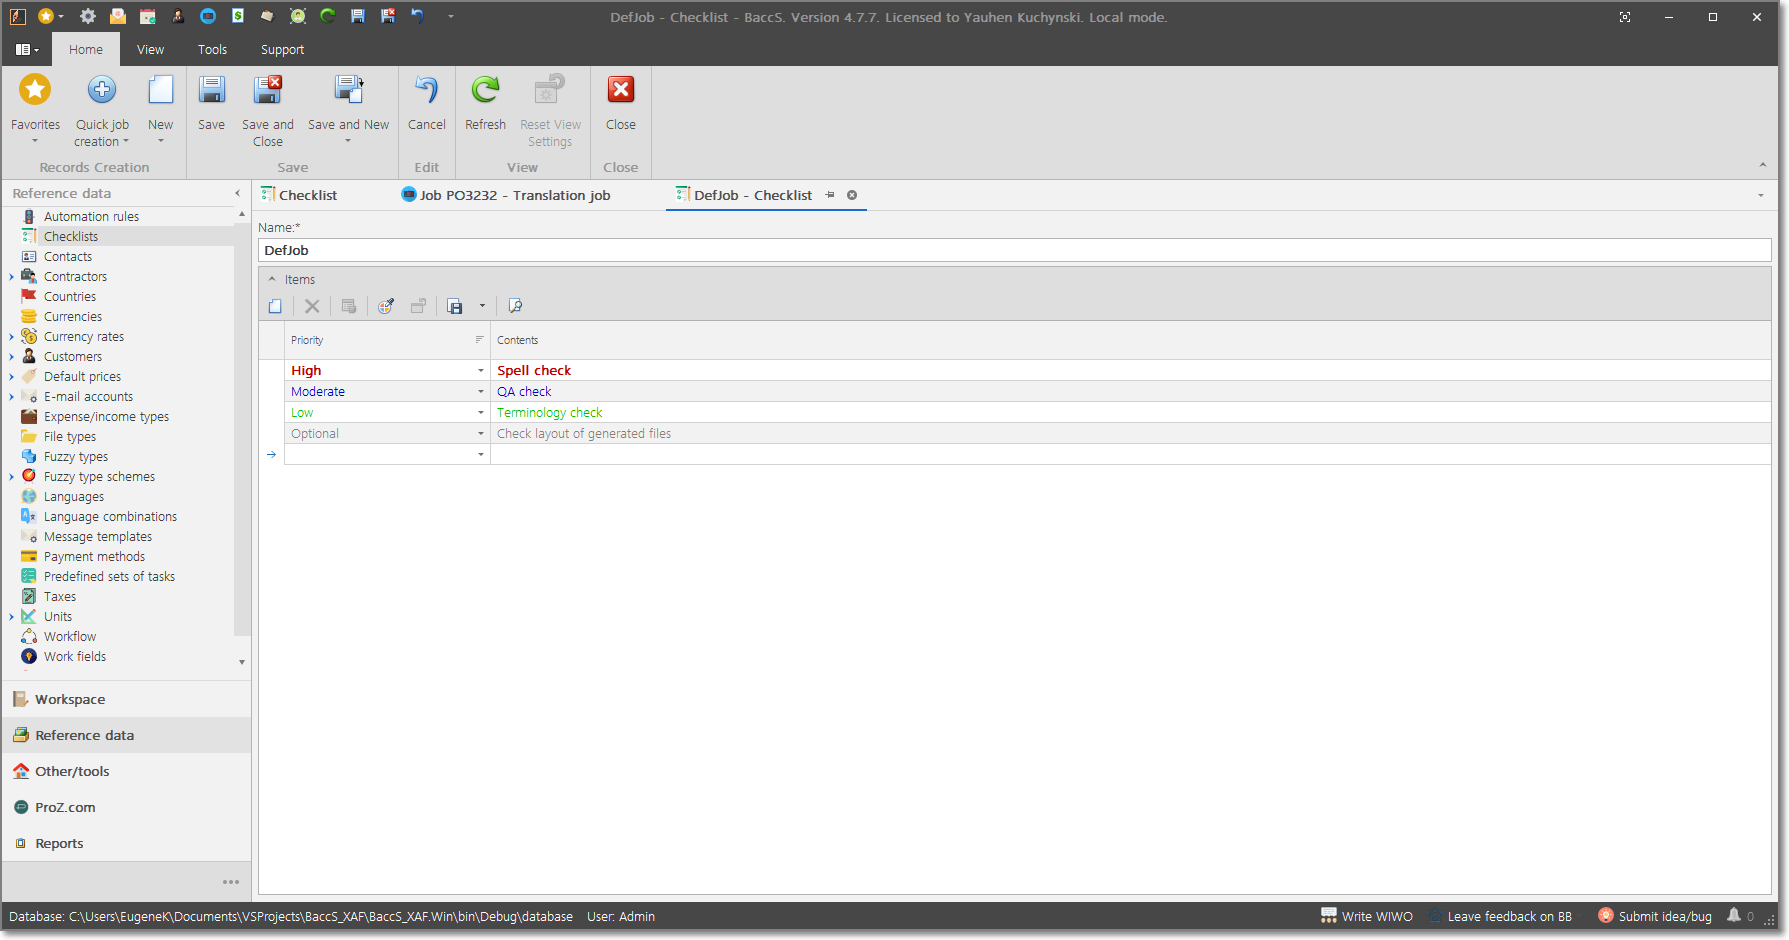Click the gear settings icon in title bar

pos(88,16)
